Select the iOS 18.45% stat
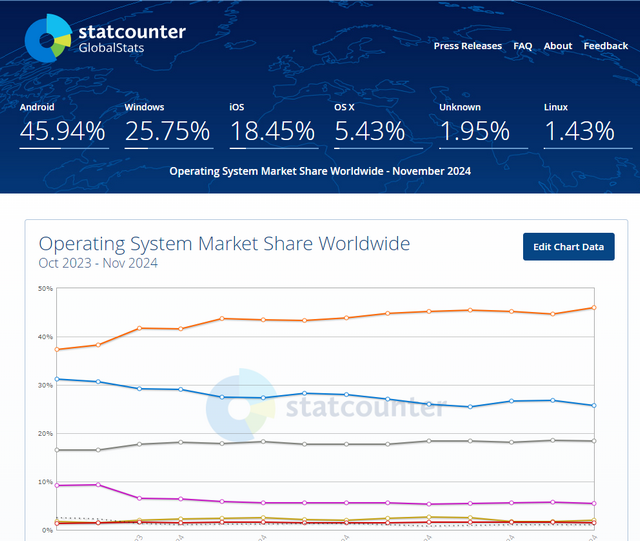The width and height of the screenshot is (640, 541). (x=274, y=125)
